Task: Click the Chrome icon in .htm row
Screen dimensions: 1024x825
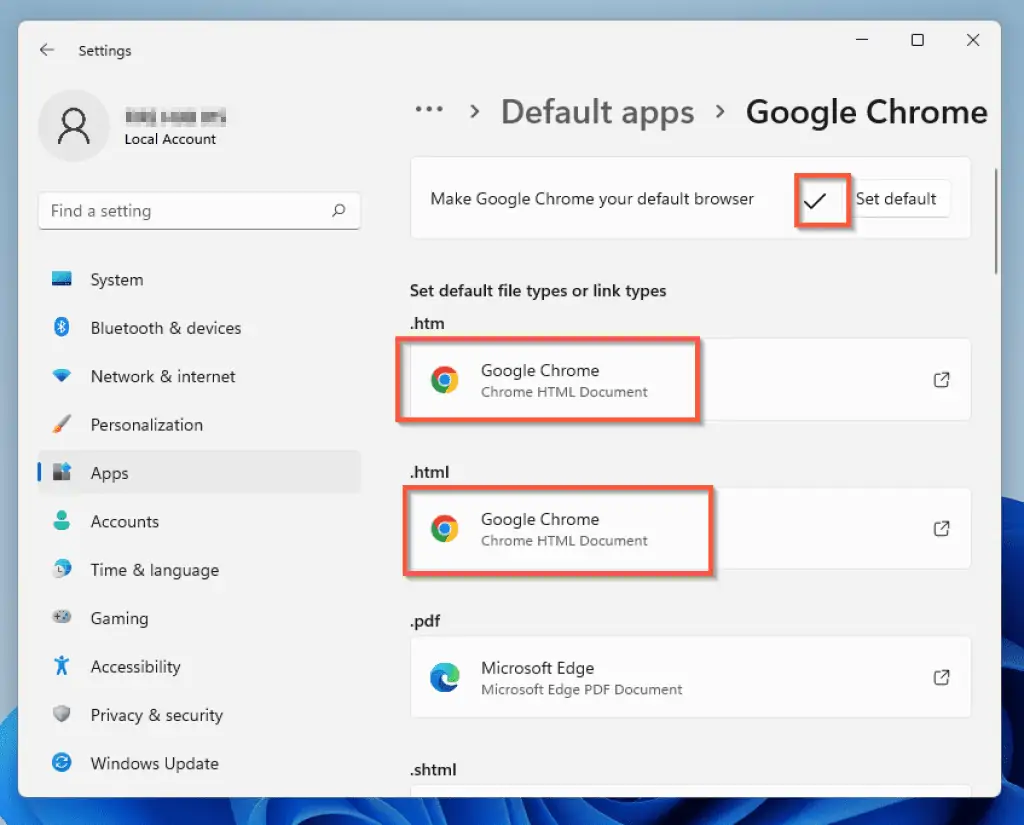Action: 445,380
